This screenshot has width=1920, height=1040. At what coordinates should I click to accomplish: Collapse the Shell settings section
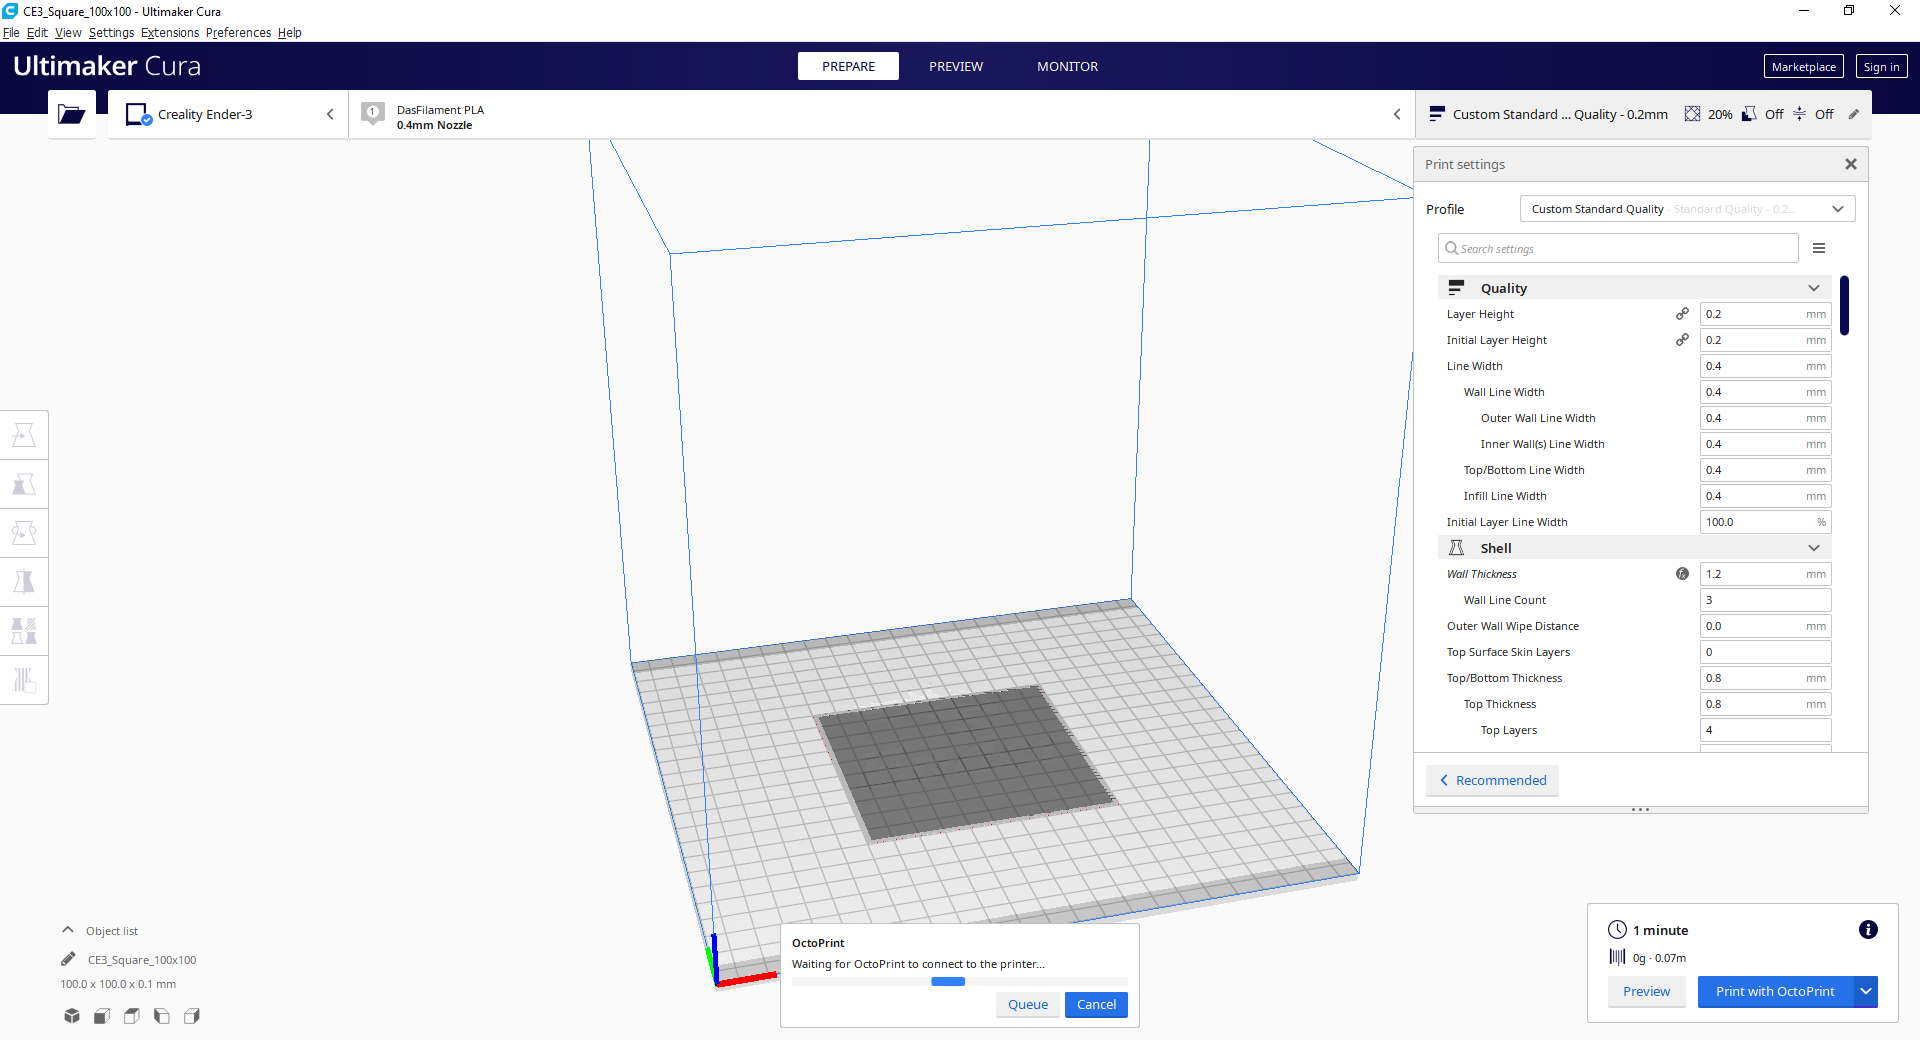tap(1634, 548)
